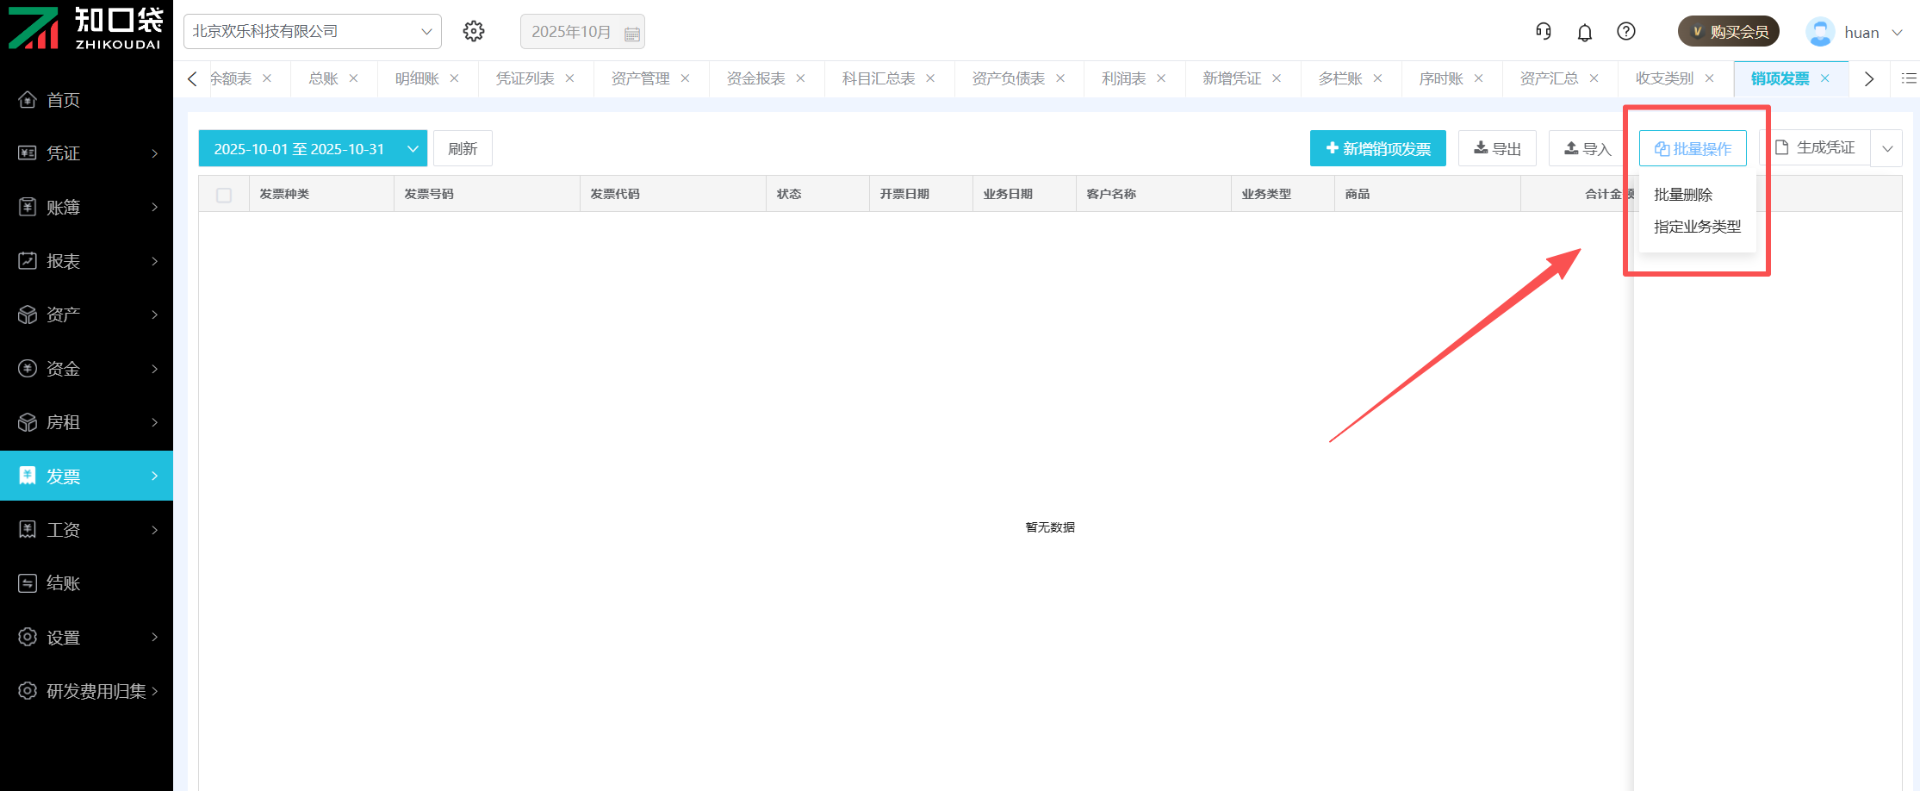Screen dimensions: 1920x791
Task: Open customer service headset icon
Action: 1543,32
